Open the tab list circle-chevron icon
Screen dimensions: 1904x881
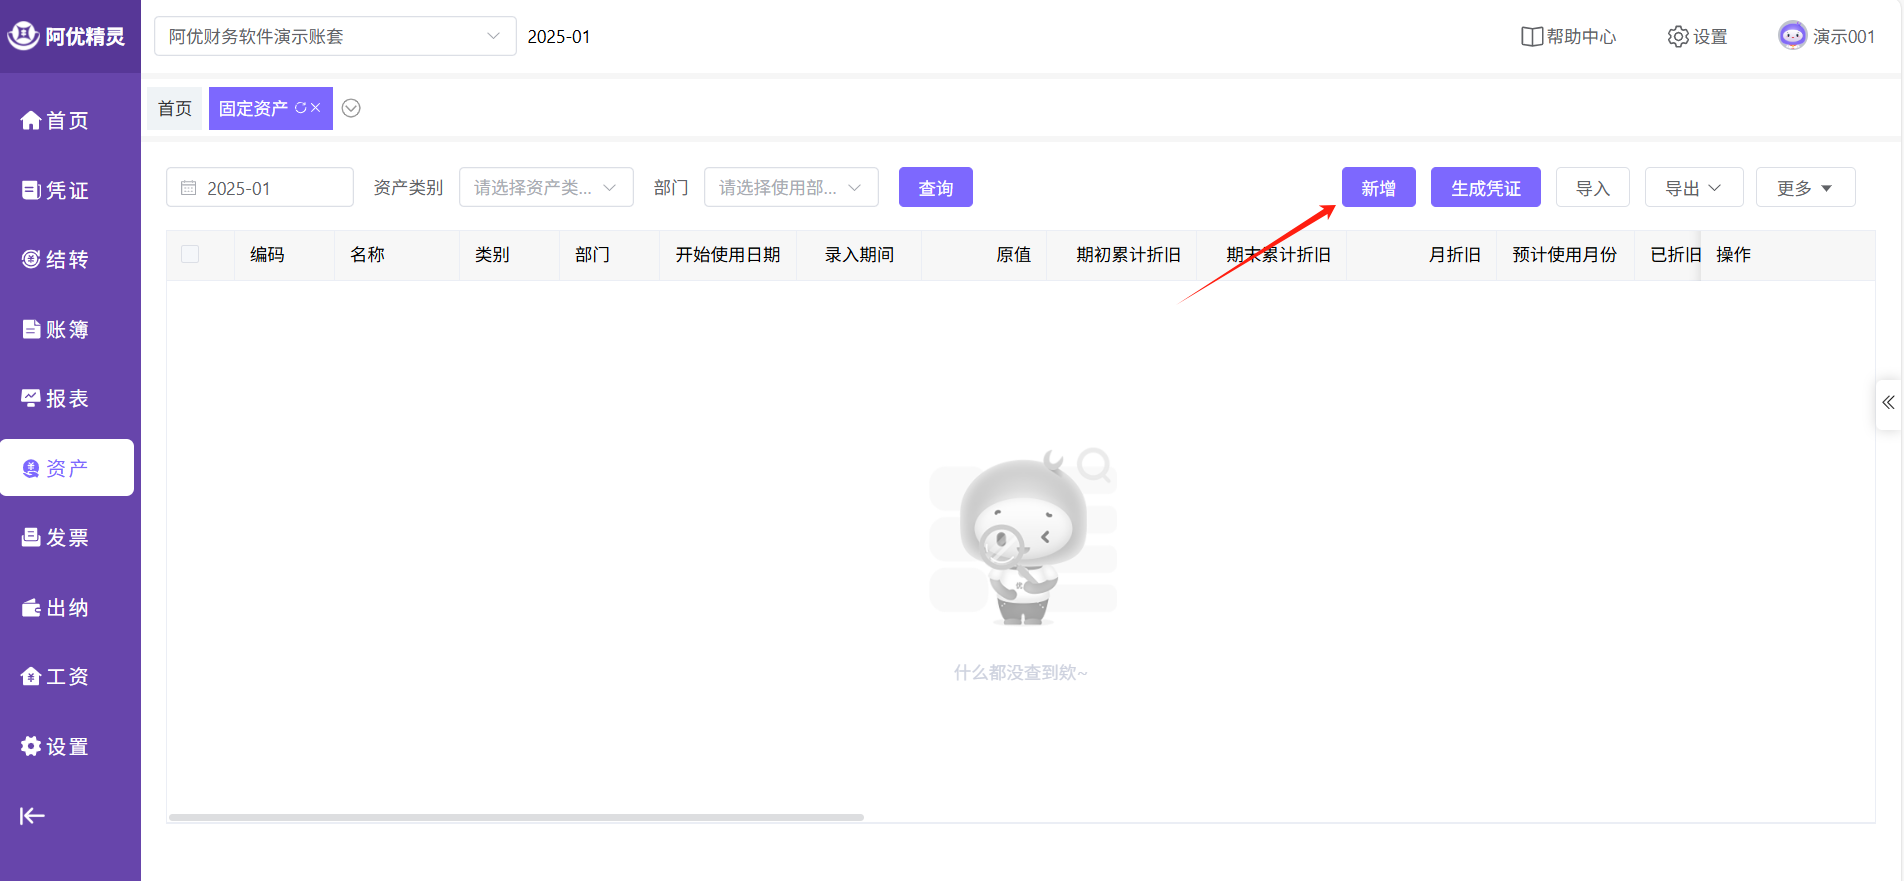[x=351, y=108]
